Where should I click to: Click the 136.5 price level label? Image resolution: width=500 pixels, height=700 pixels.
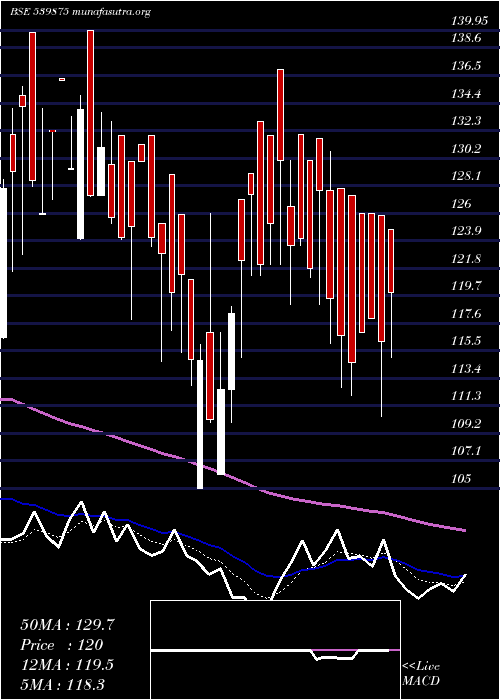pos(467,67)
